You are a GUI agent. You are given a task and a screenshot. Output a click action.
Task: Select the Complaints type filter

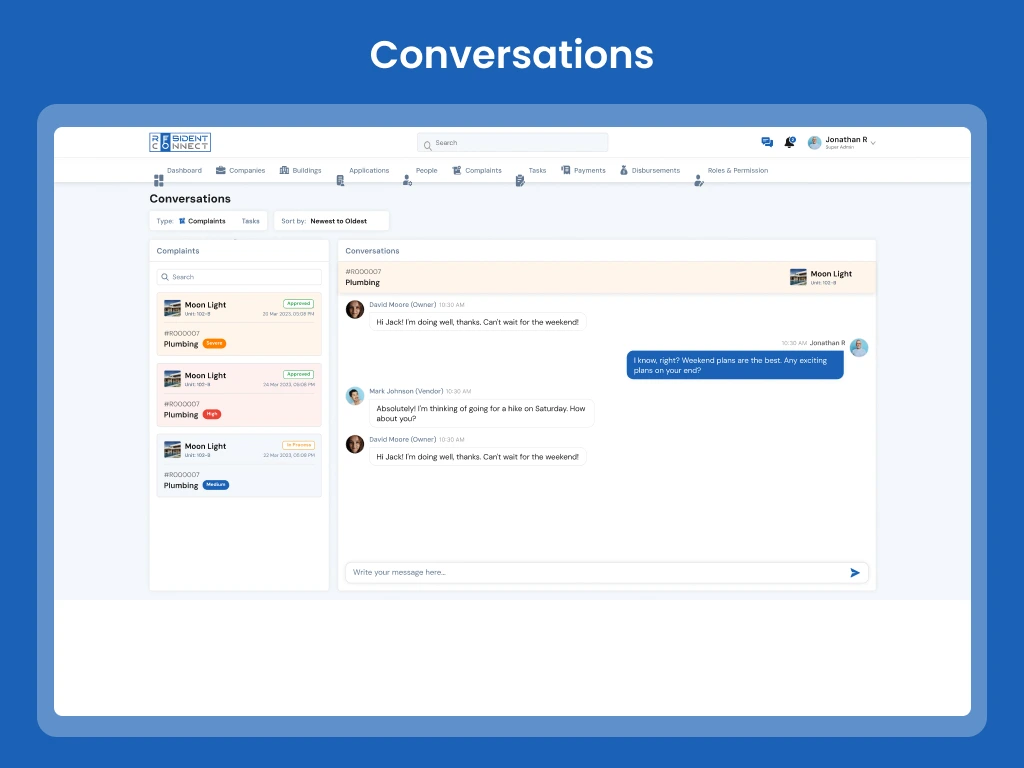pyautogui.click(x=202, y=221)
